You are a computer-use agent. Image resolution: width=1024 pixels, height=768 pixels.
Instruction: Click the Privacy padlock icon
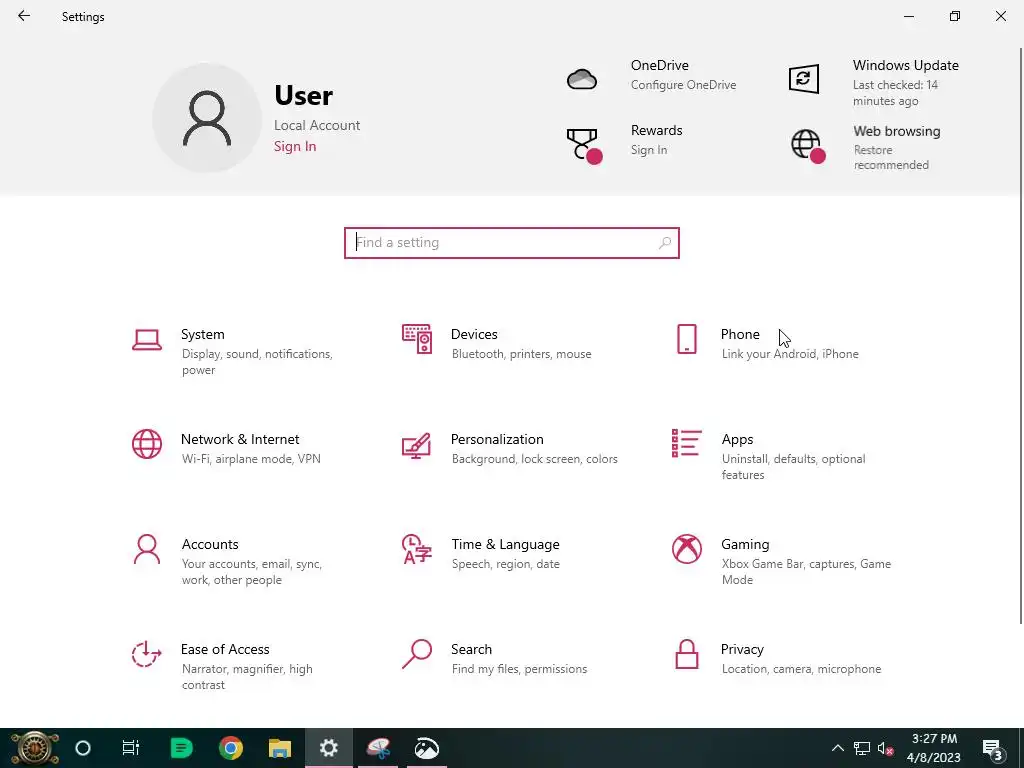click(686, 654)
